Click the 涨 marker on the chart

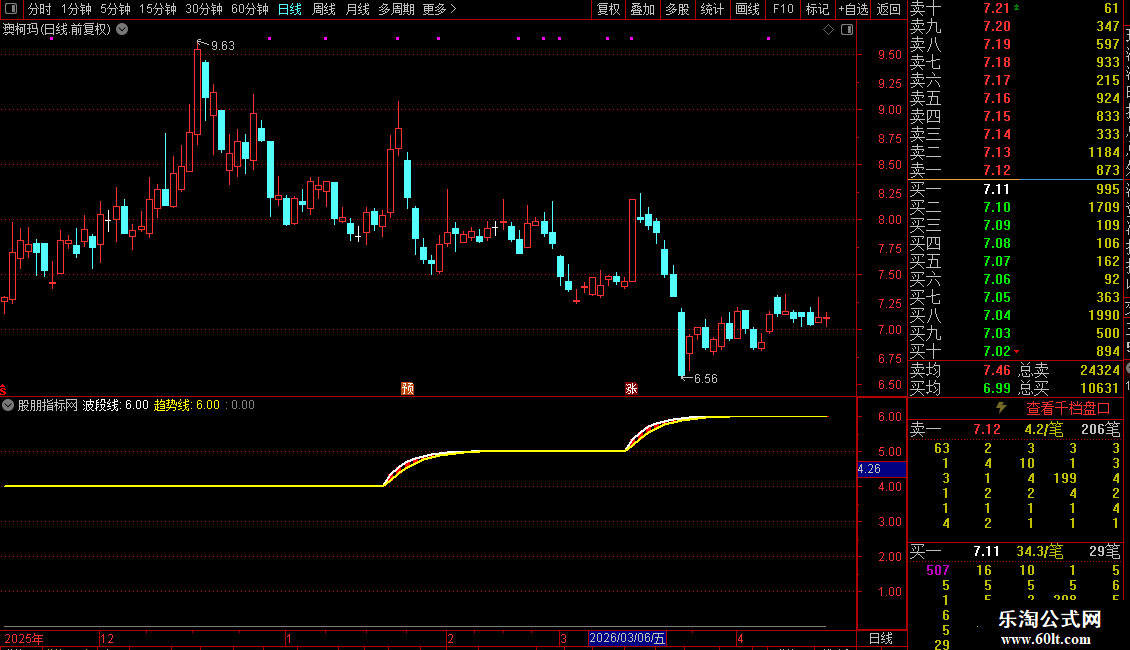pos(631,388)
